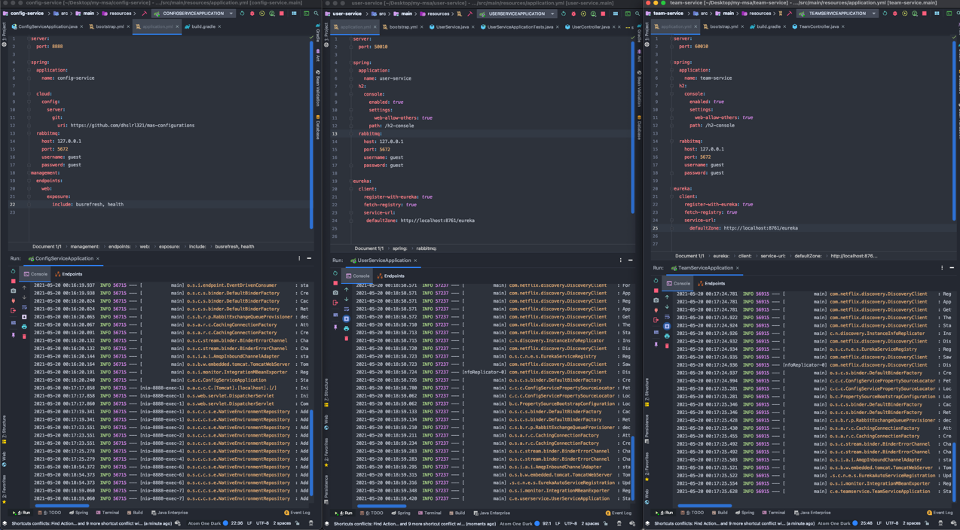
Task: Open USERSERVICEAPPLICATION run configuration dropdown
Action: (x=516, y=13)
